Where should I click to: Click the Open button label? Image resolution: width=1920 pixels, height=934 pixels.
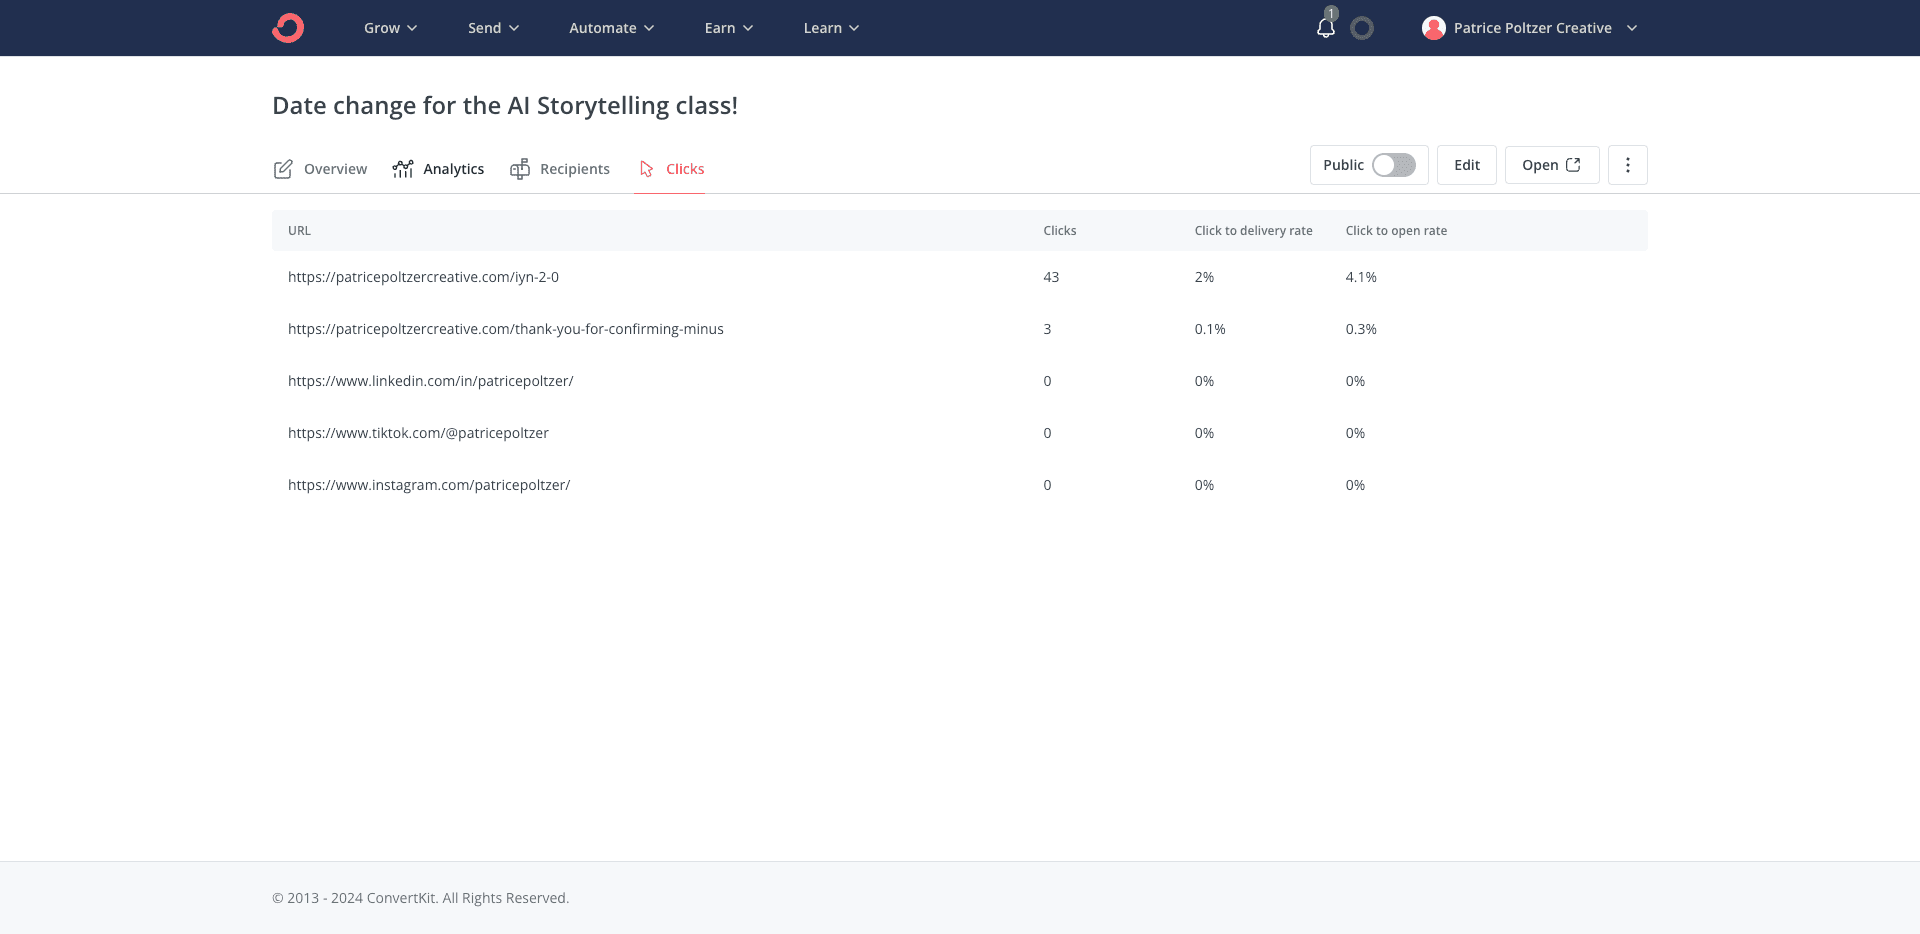click(1540, 165)
